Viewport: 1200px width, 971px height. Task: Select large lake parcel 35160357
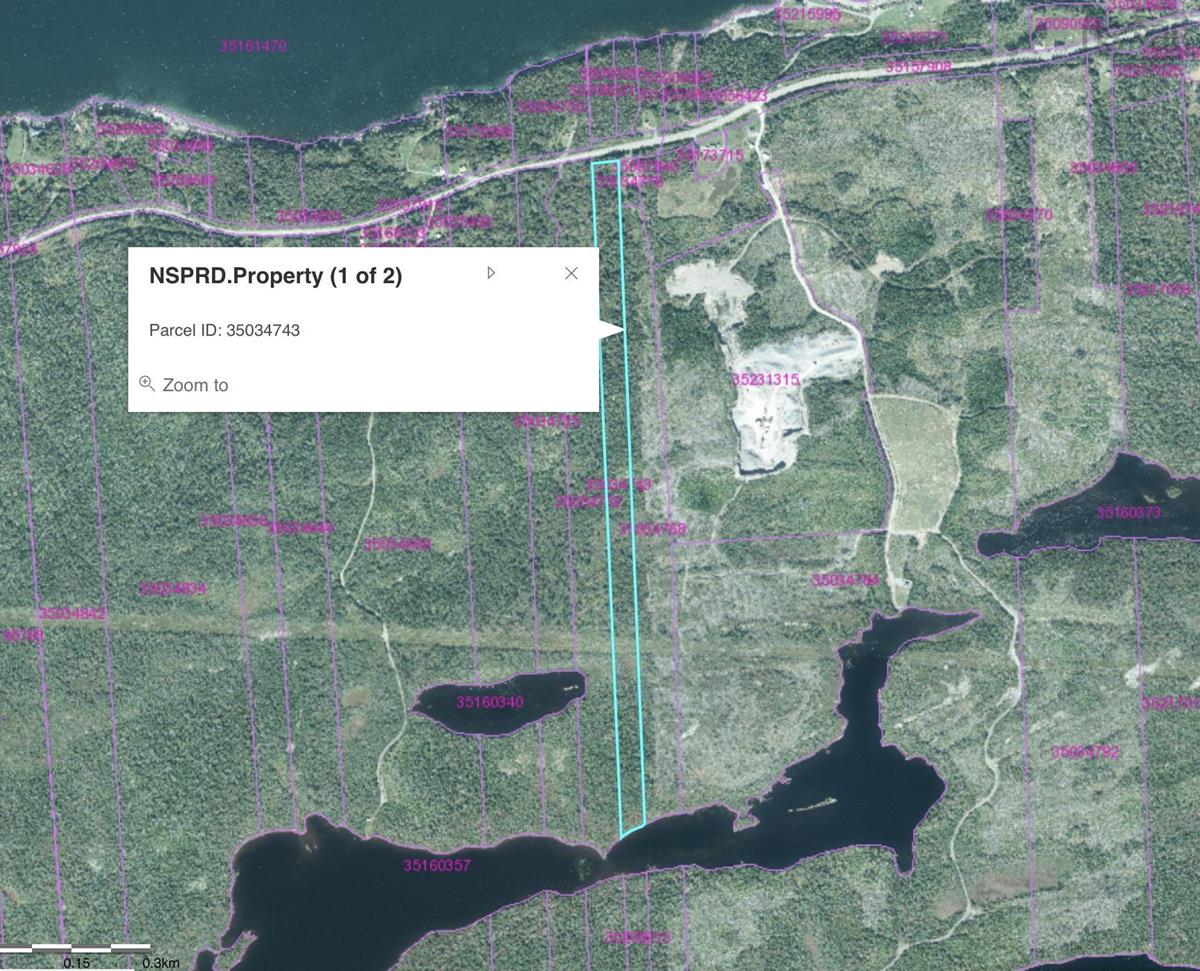coord(437,865)
